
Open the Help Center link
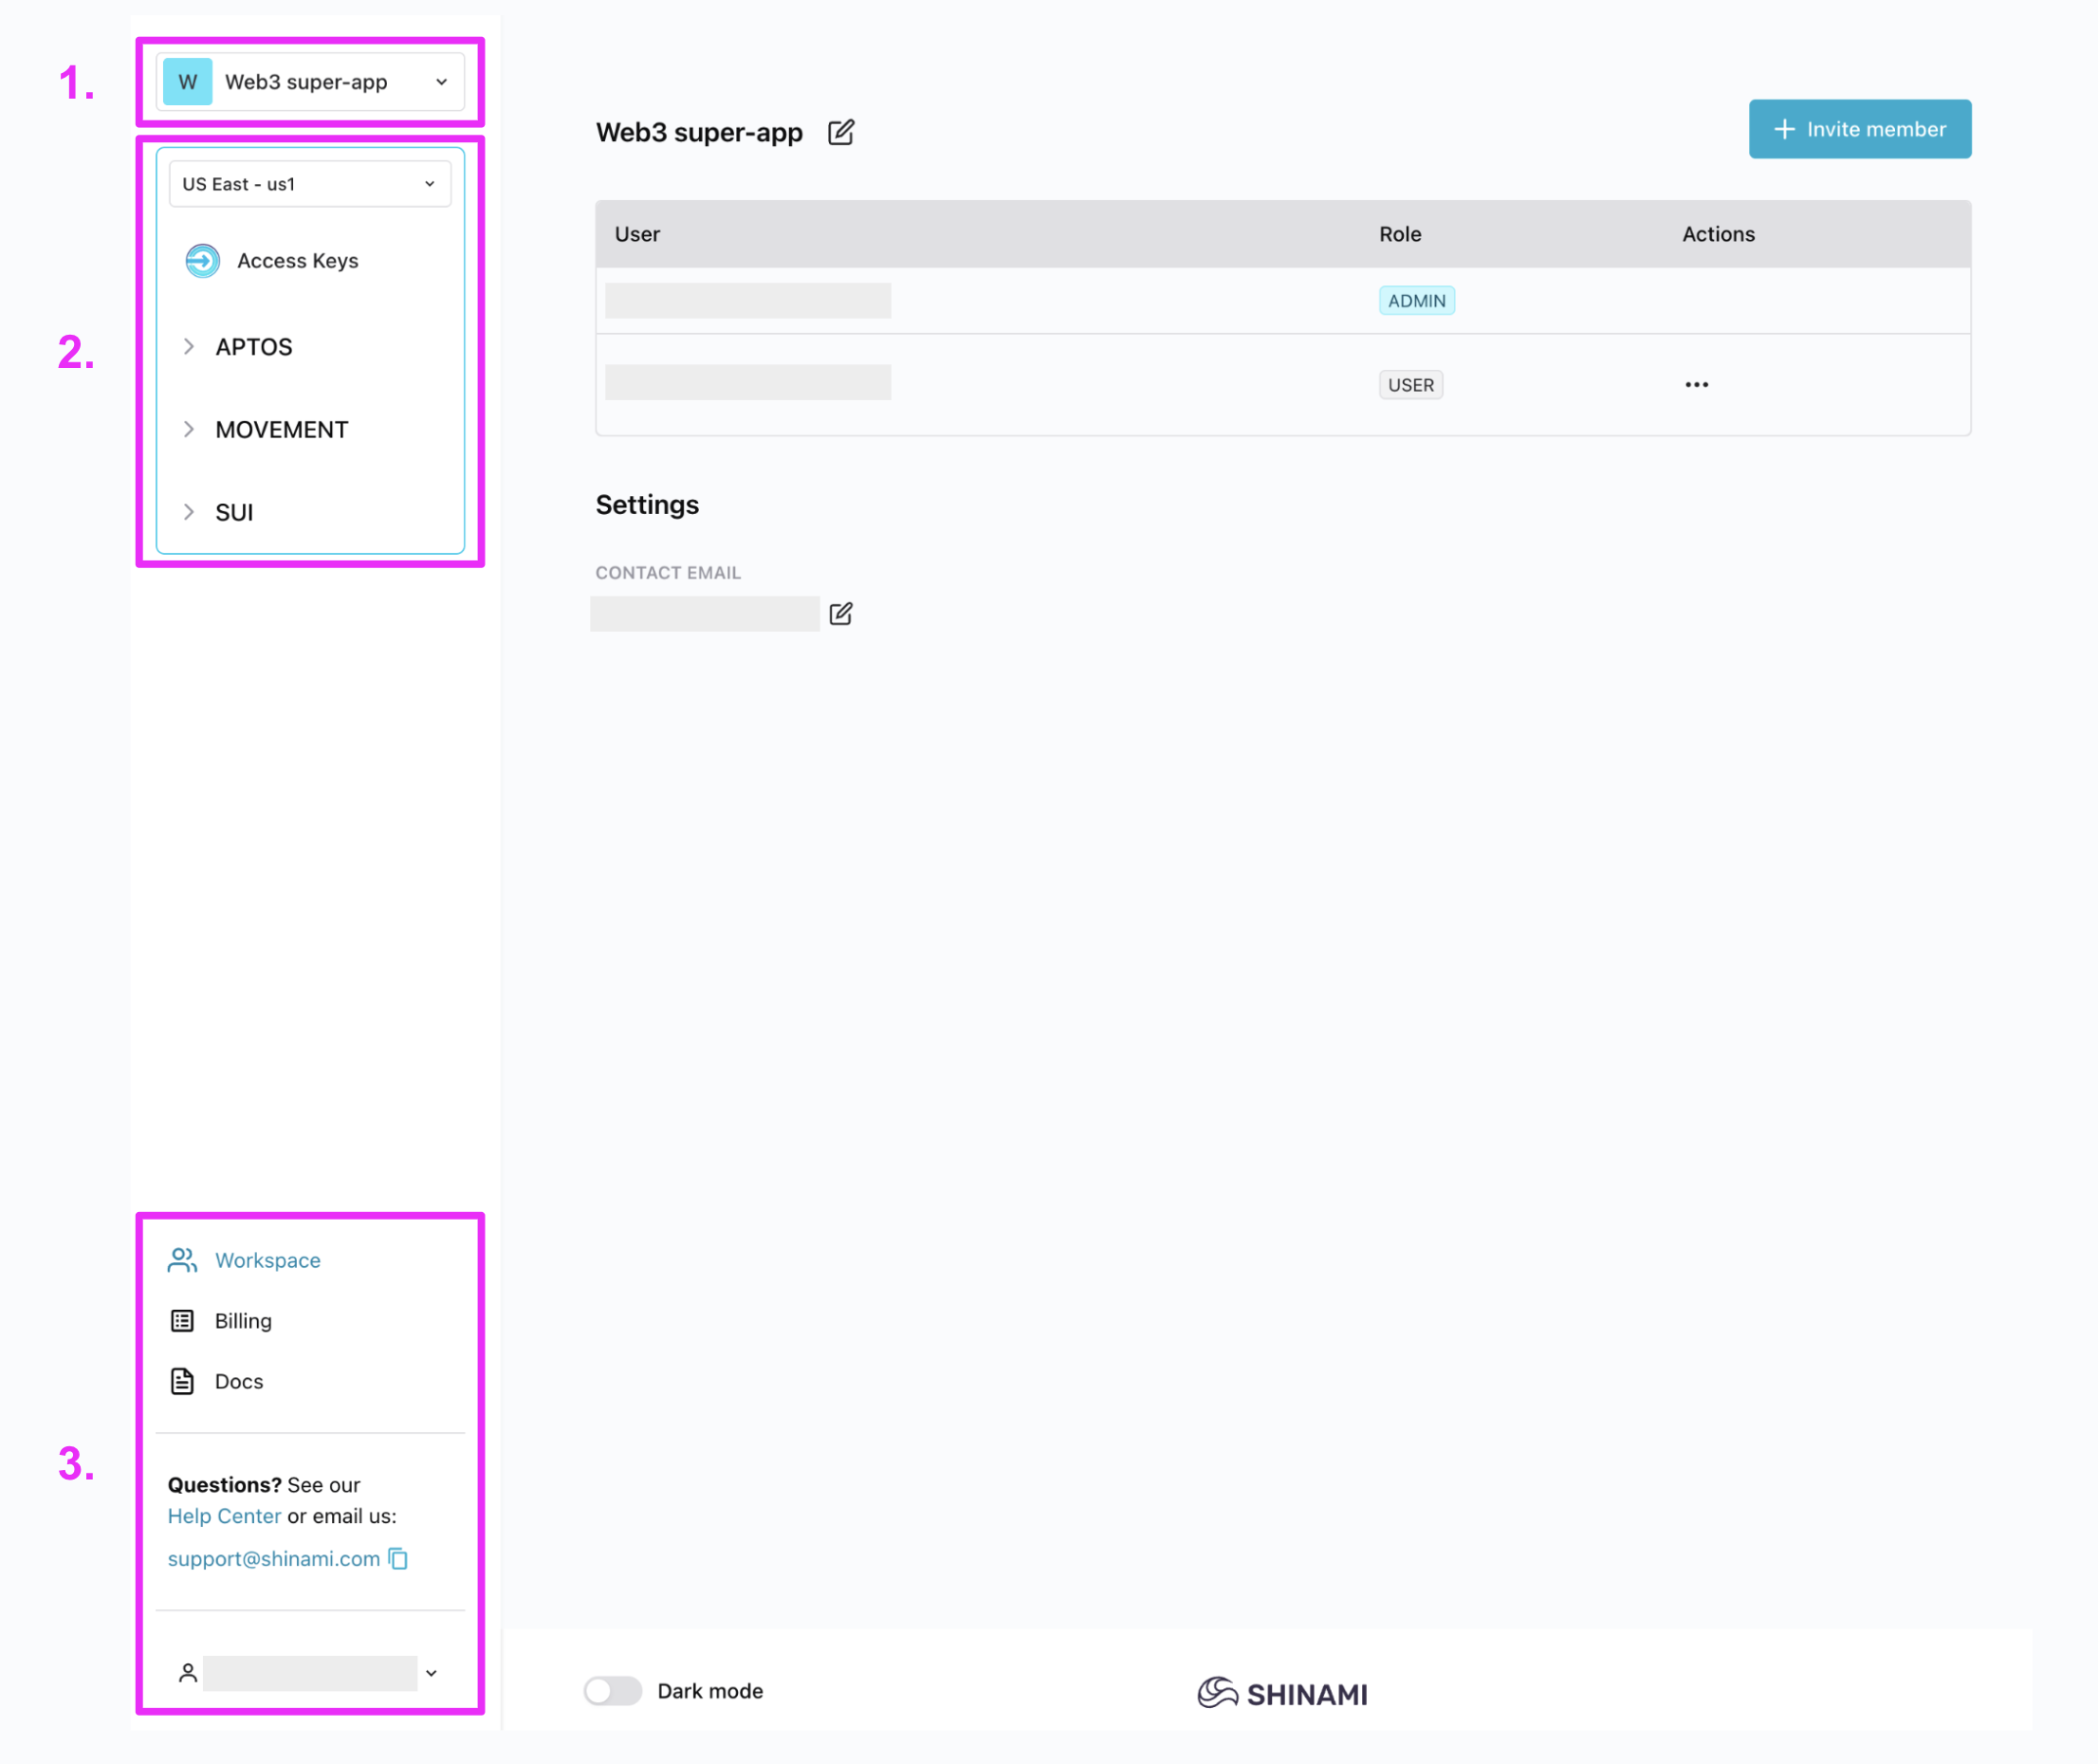point(224,1516)
